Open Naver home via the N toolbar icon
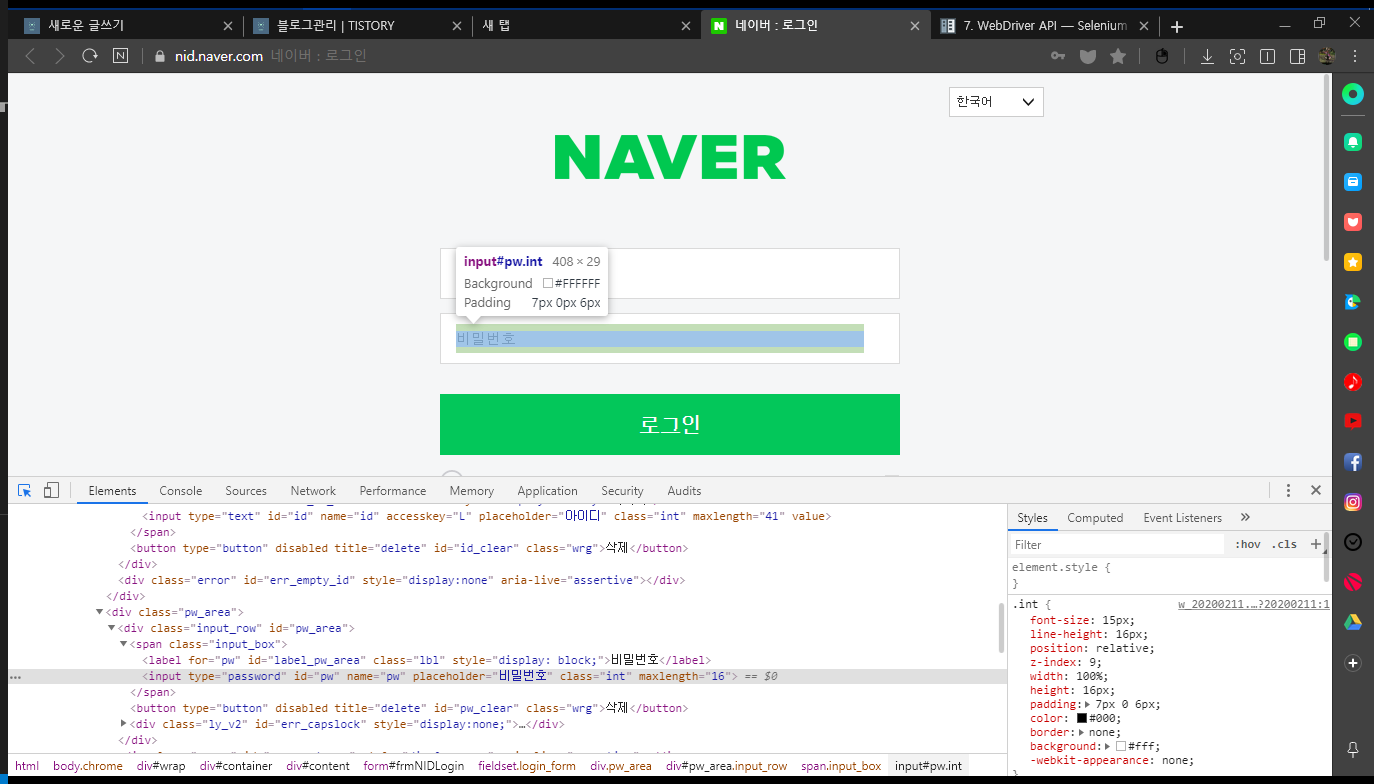Image resolution: width=1374 pixels, height=784 pixels. pyautogui.click(x=120, y=56)
